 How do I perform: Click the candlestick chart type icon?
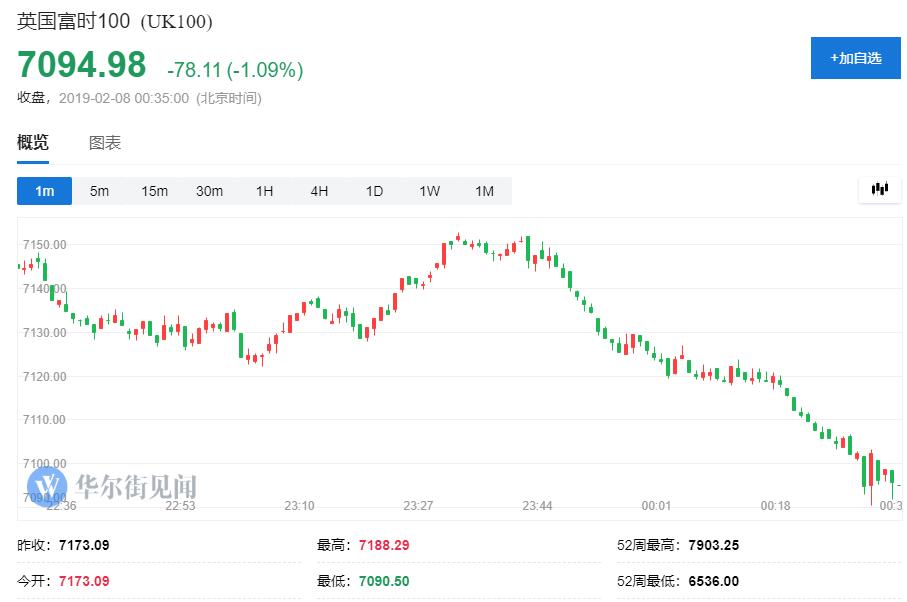coord(880,189)
